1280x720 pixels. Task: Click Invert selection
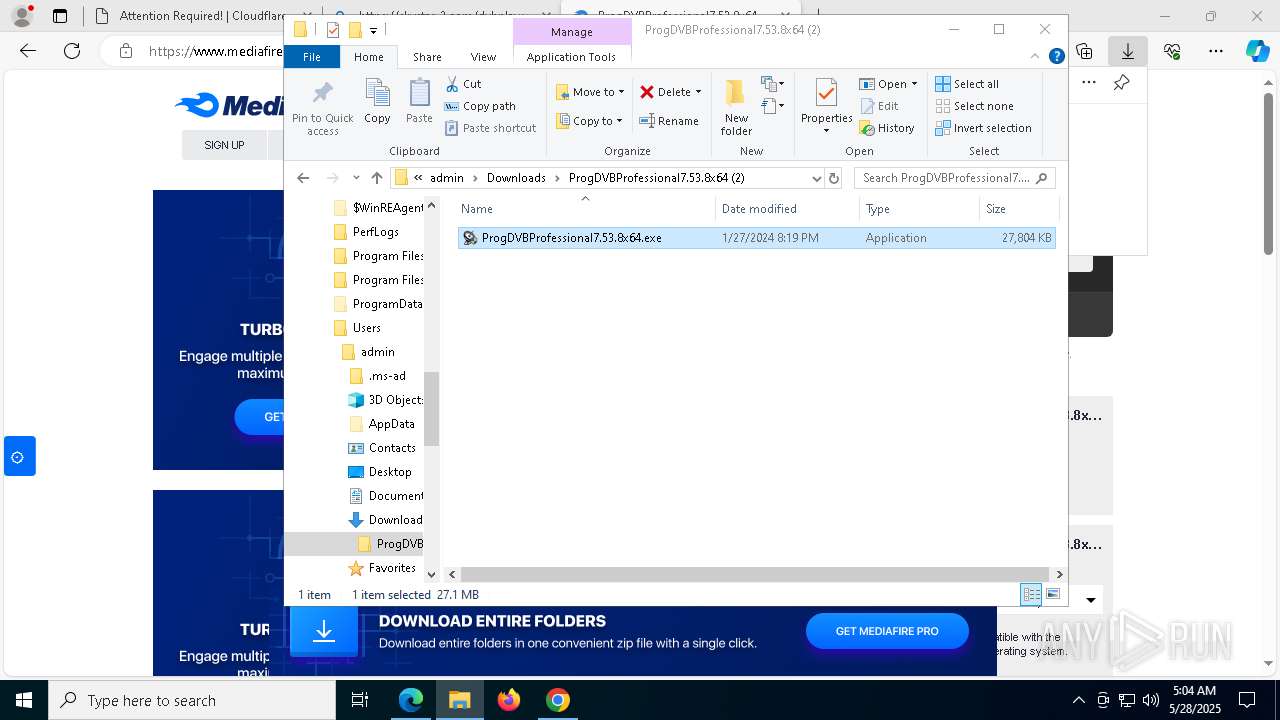(983, 128)
